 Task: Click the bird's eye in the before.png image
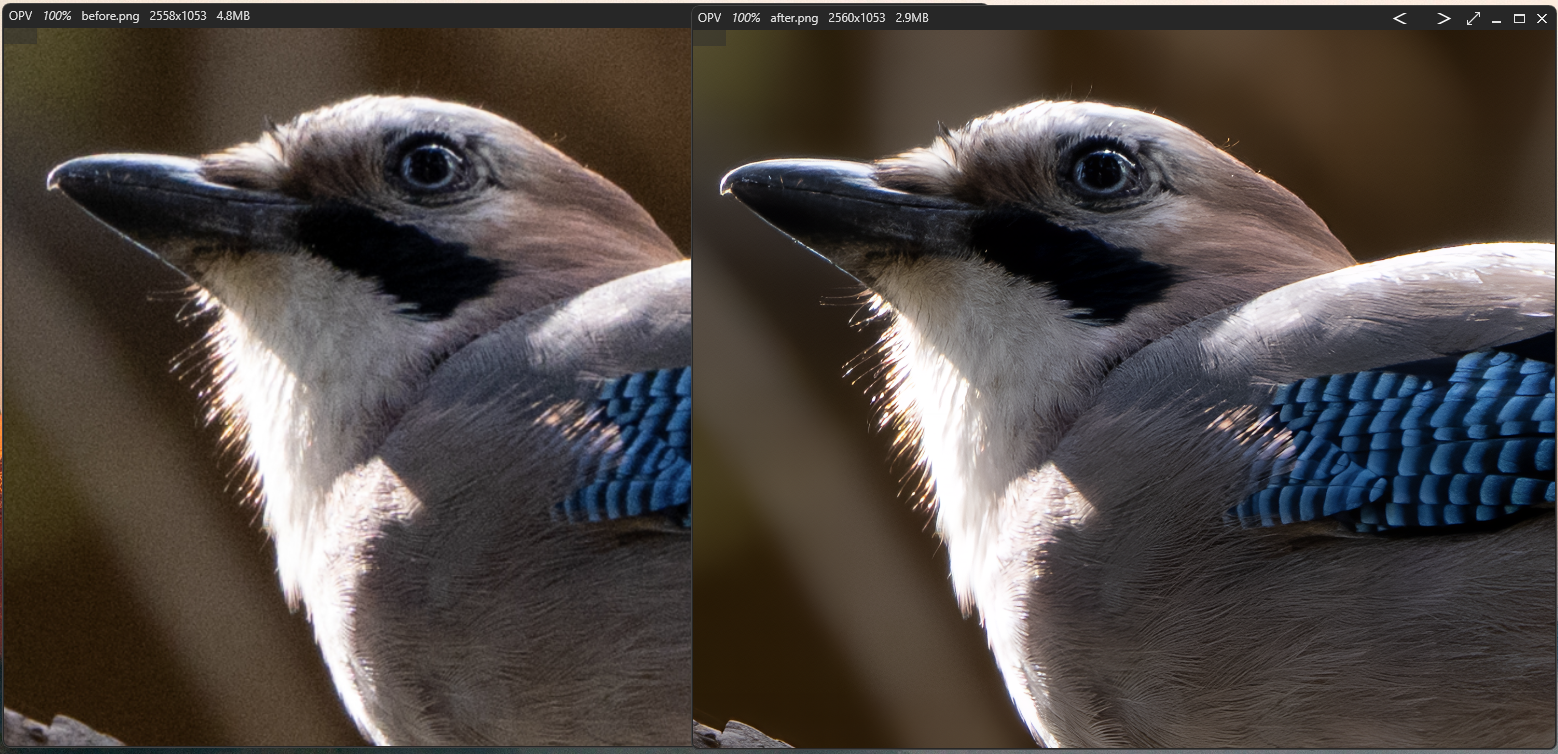point(431,166)
